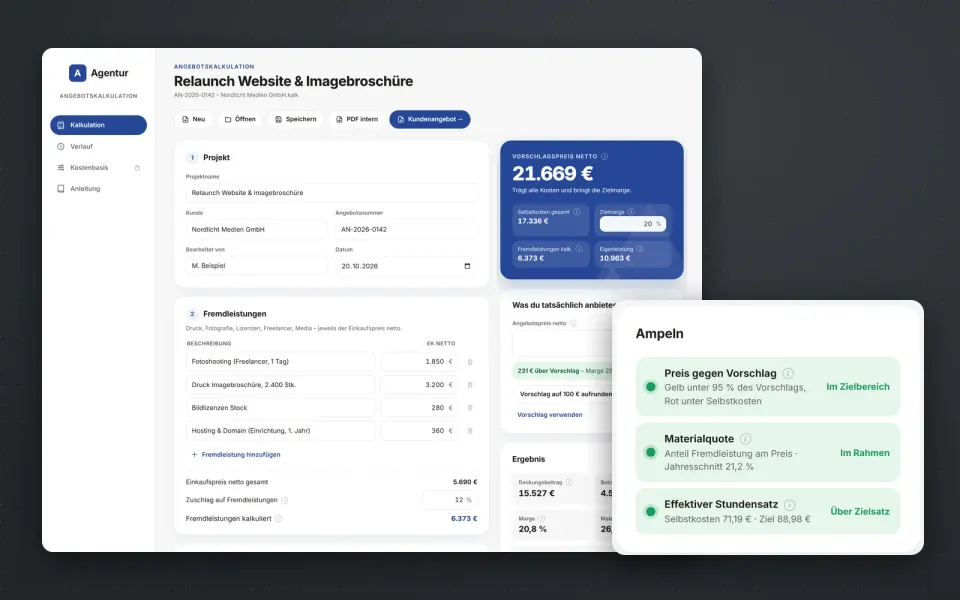
Task: Click the Vorschlag verwenden link
Action: coord(550,414)
